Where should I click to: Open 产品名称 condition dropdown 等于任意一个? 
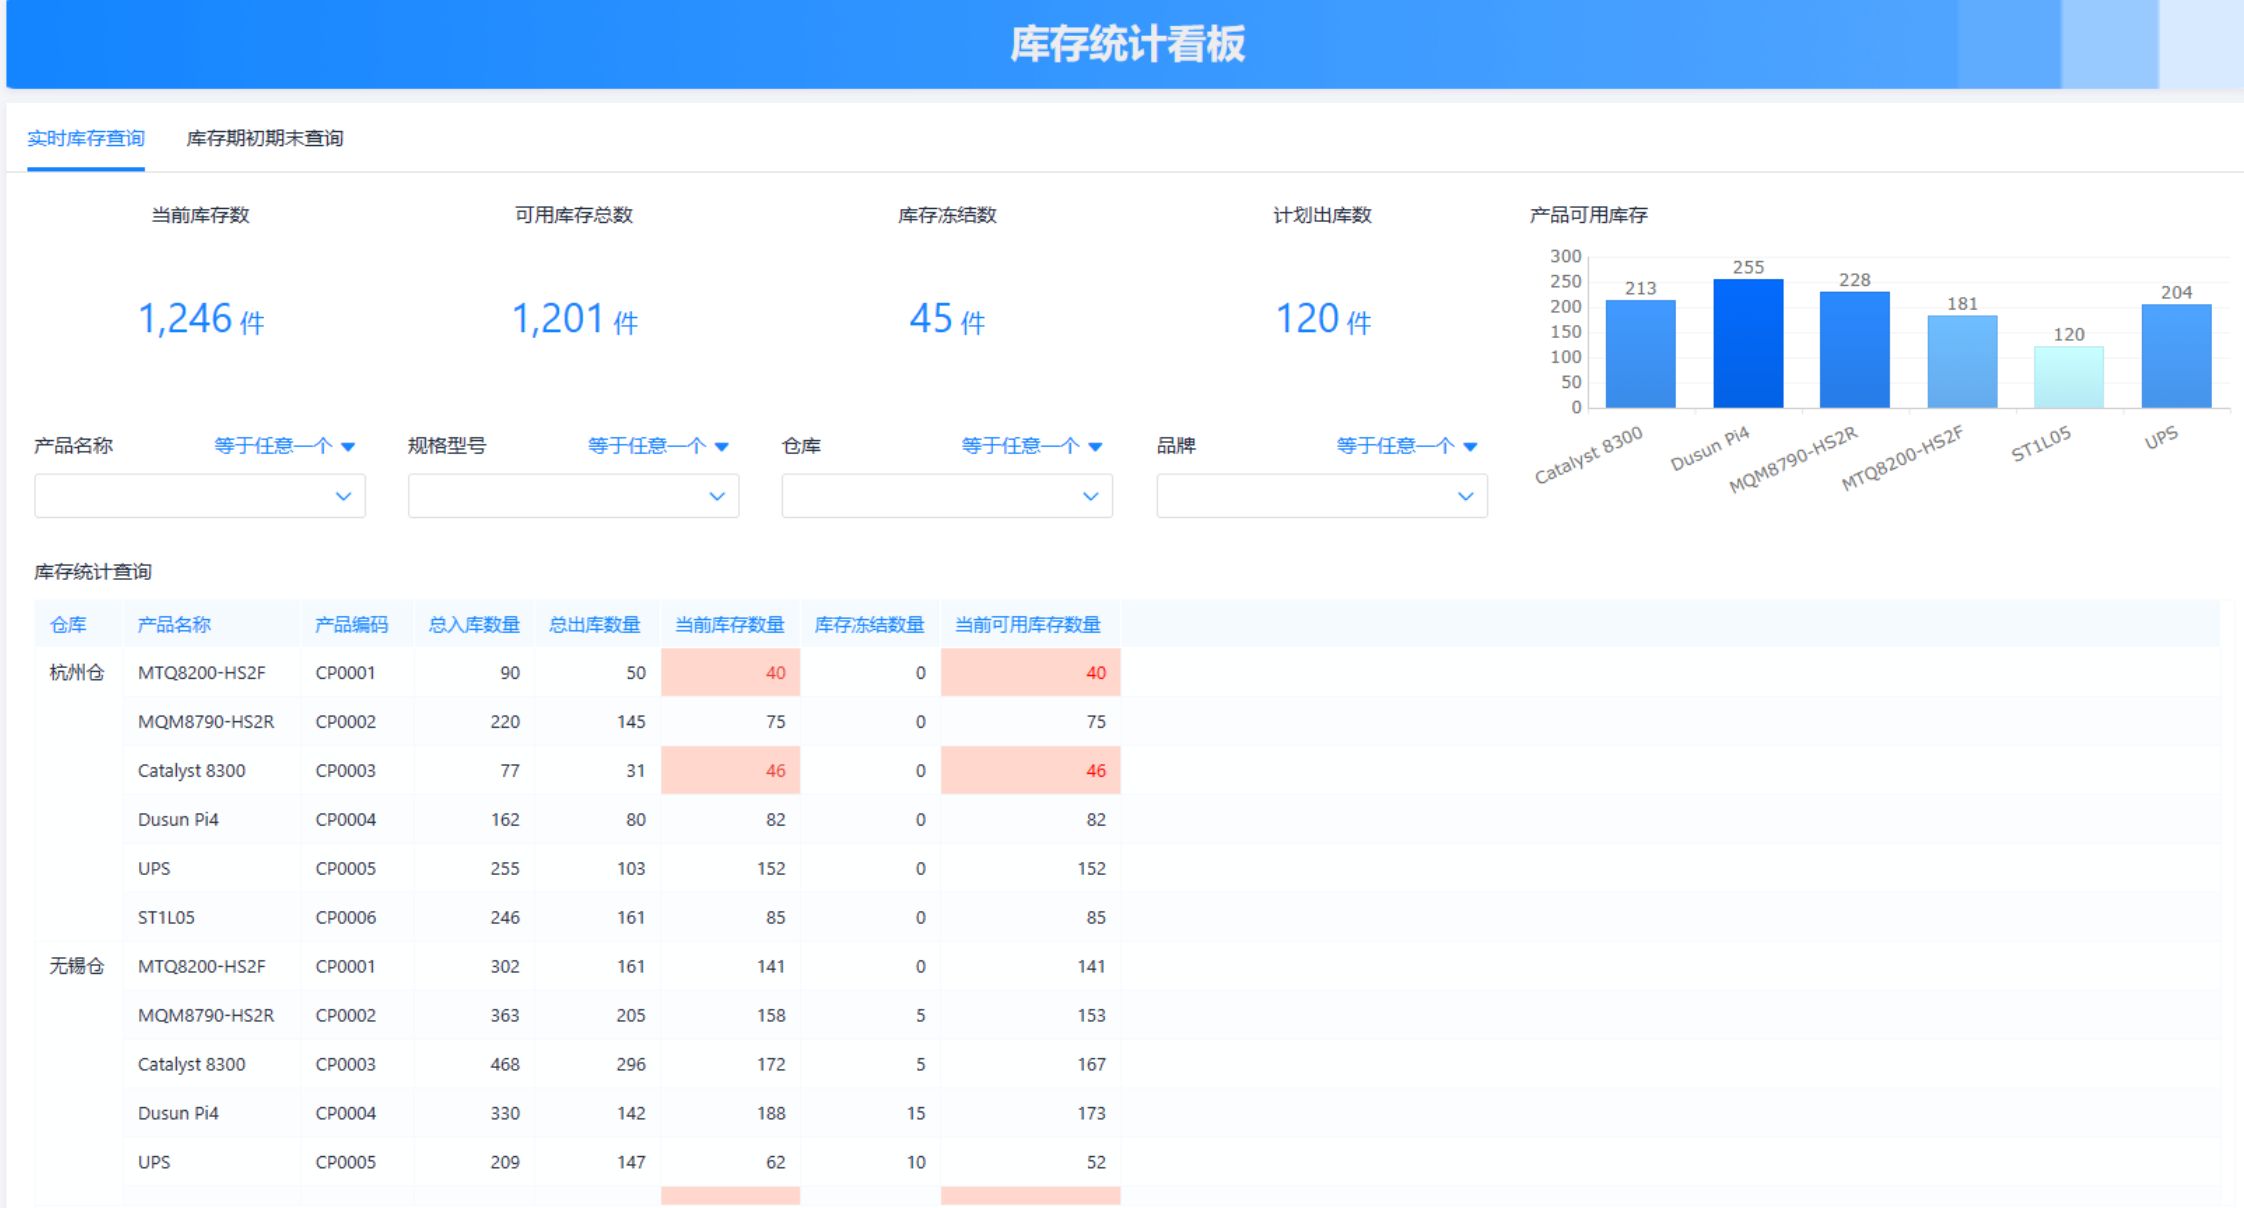(x=285, y=446)
